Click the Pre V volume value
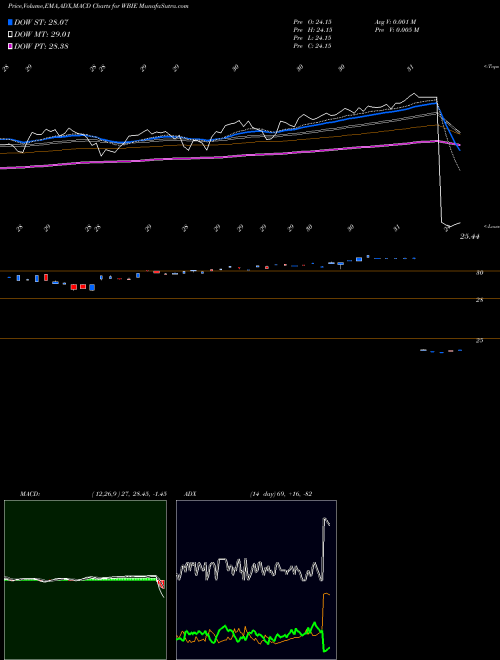This screenshot has width=500, height=660. (x=398, y=30)
